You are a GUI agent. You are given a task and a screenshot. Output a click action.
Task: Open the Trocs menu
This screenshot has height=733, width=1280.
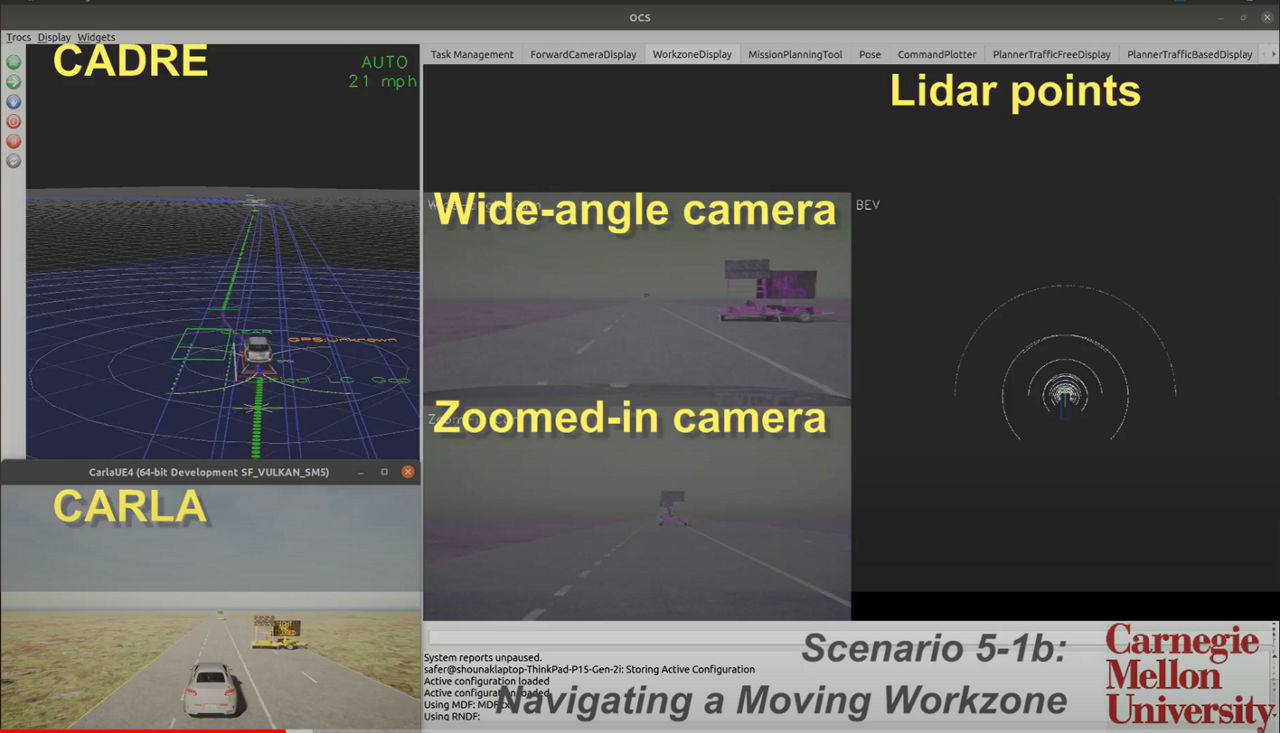click(18, 38)
